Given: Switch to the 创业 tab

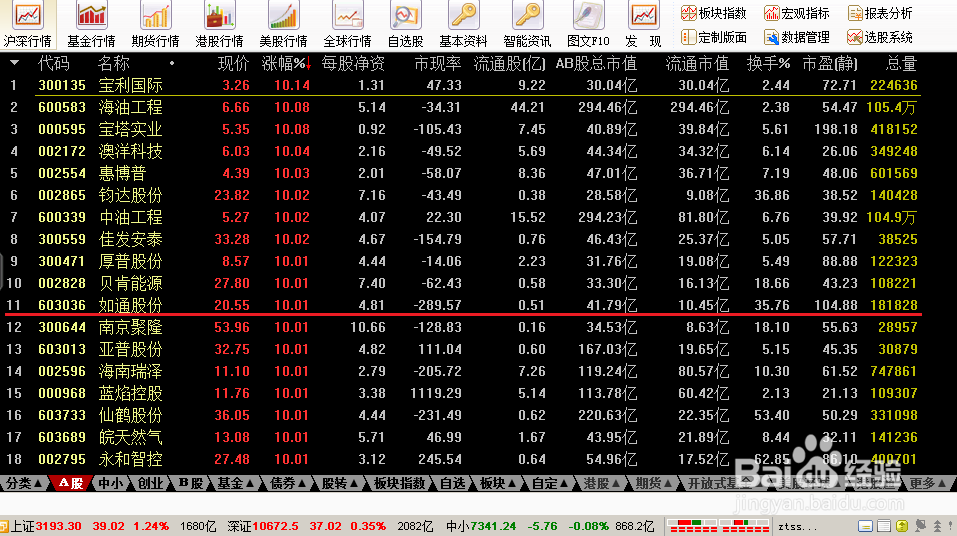Looking at the screenshot, I should (x=150, y=483).
